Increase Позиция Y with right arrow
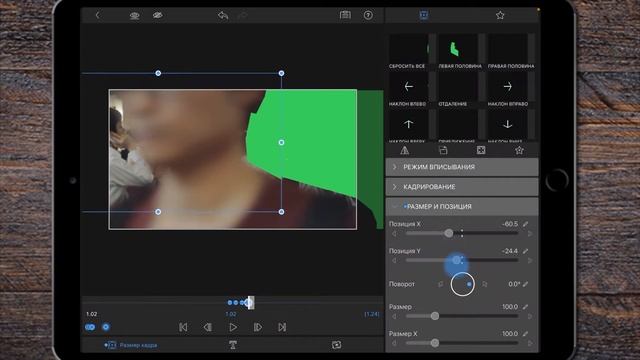 (530, 260)
